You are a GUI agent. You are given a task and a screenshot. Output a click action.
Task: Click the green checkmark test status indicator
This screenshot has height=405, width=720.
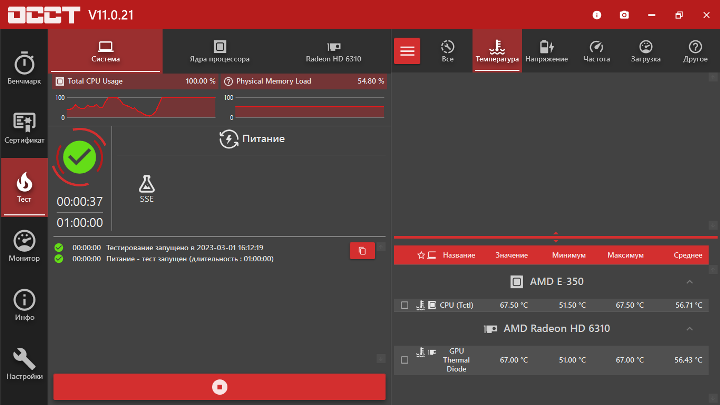point(79,158)
